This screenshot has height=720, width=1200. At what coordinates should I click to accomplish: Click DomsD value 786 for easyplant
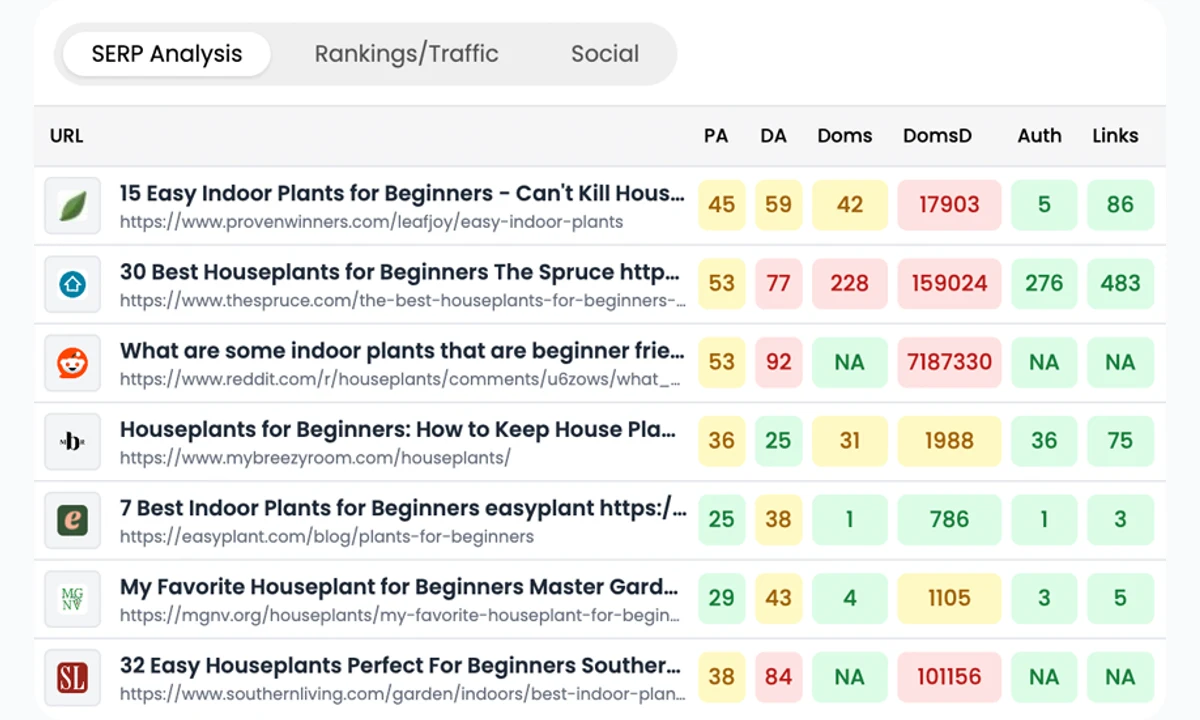click(949, 520)
